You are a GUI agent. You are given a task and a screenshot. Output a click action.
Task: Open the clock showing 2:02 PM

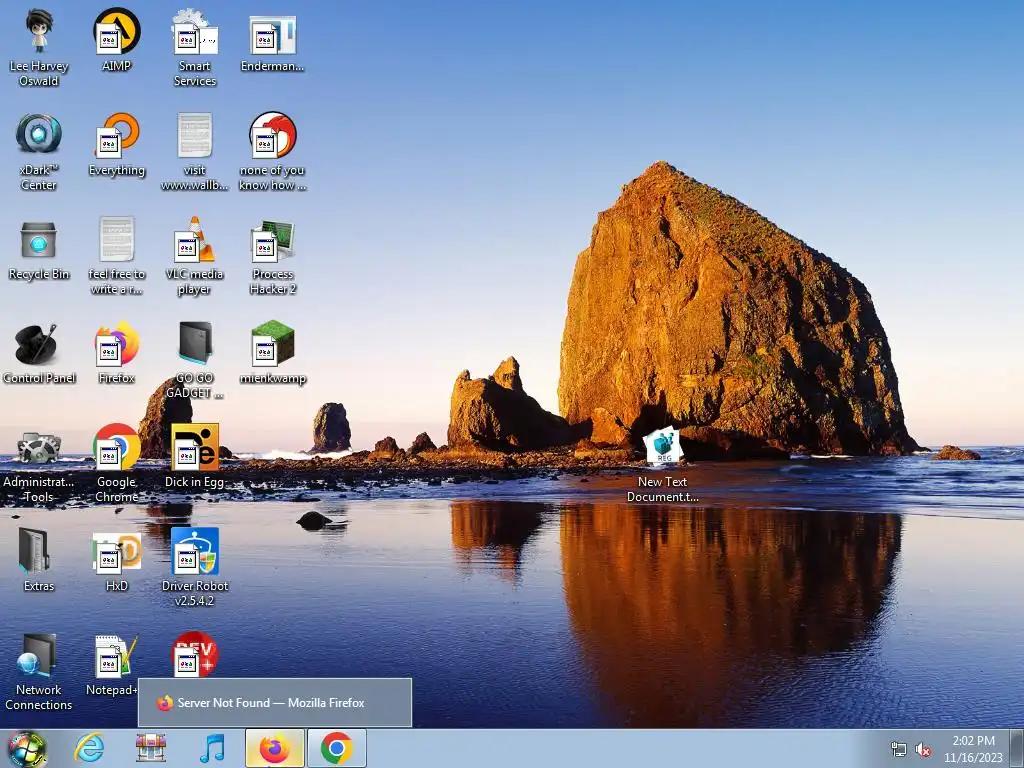click(973, 749)
